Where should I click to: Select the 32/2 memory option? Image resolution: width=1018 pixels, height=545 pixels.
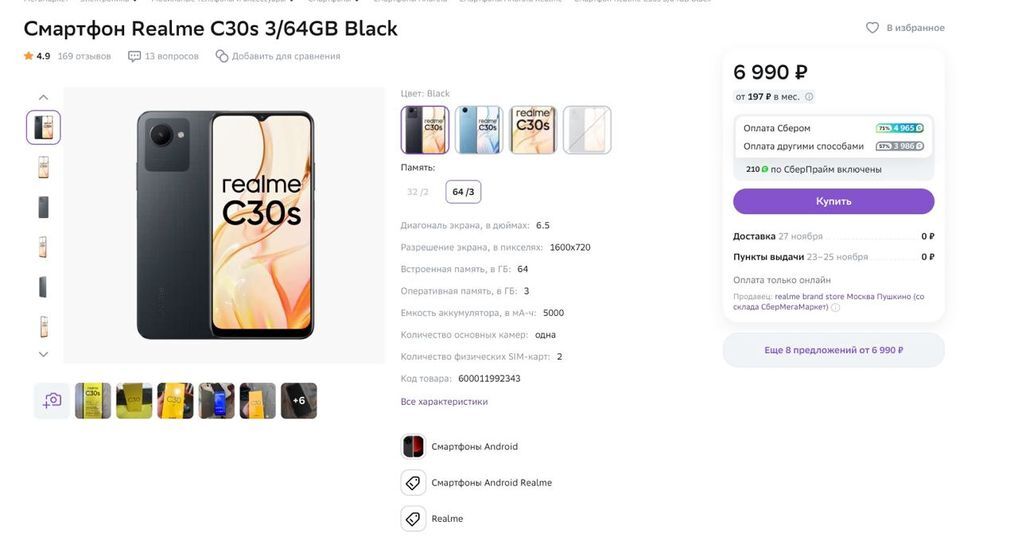418,192
